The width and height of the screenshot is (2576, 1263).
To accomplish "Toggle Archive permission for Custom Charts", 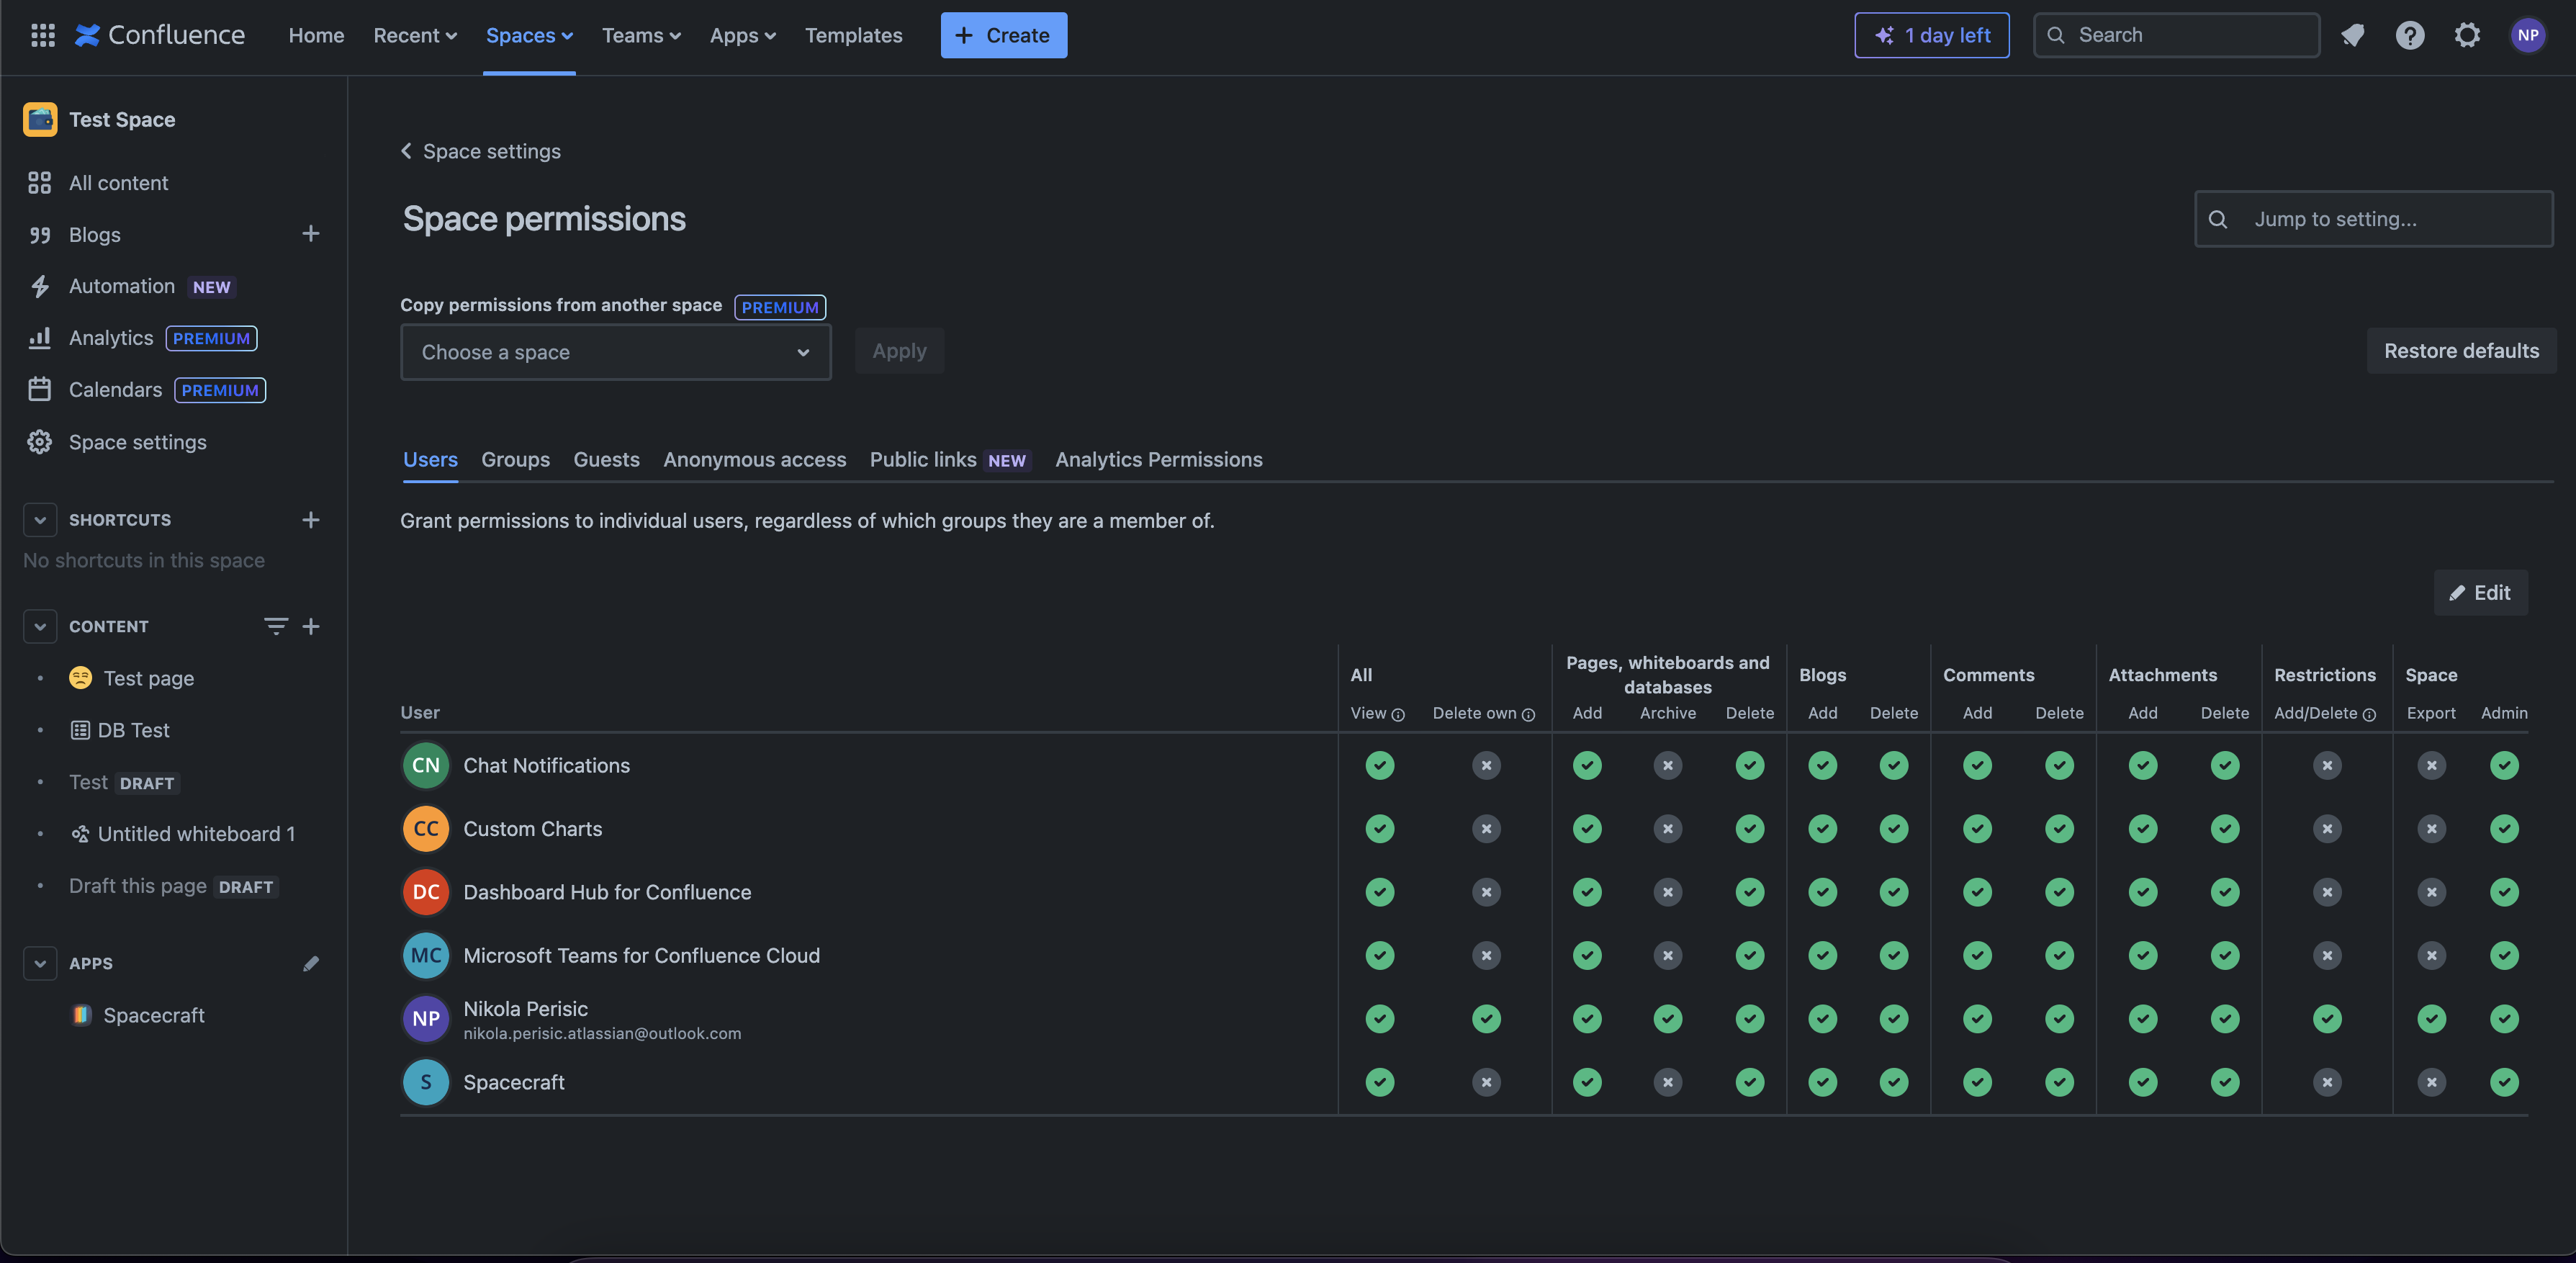I will [1667, 829].
